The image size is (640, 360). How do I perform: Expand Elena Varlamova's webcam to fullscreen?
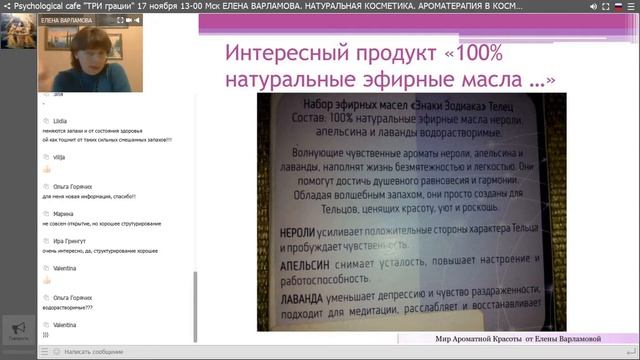pos(120,20)
